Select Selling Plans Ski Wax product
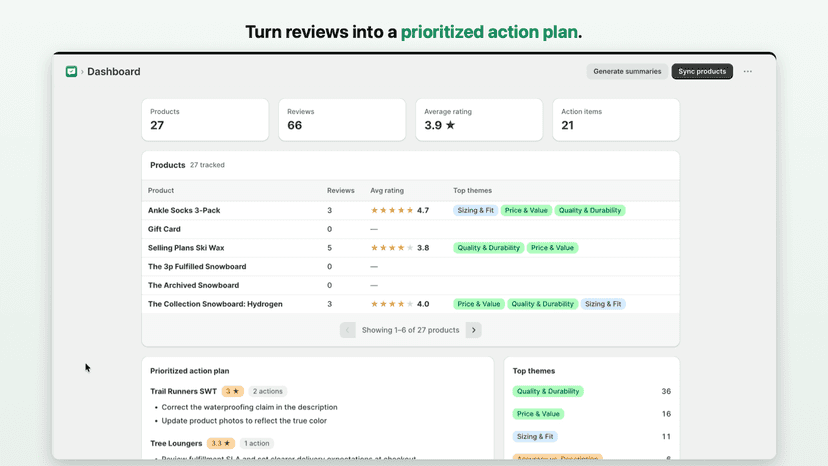This screenshot has width=828, height=466. click(x=410, y=248)
